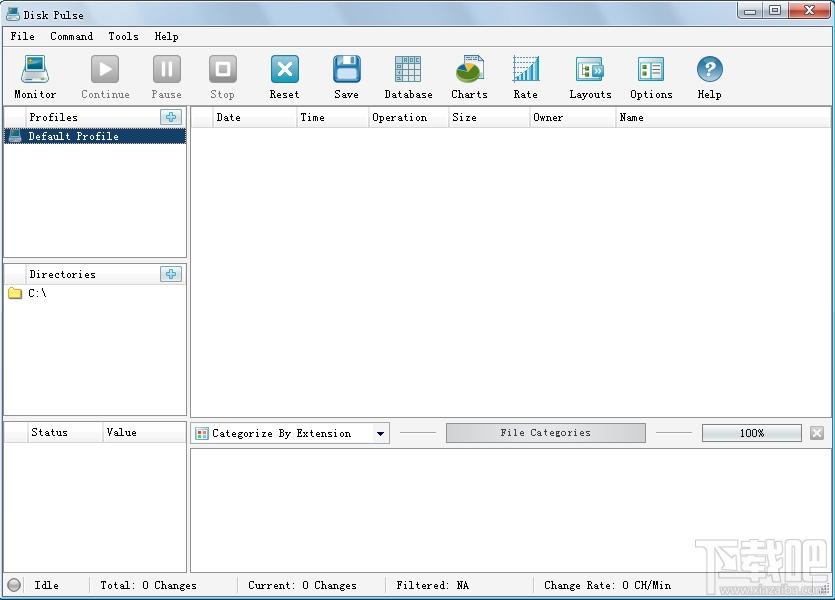Show the Charts pie icon

point(469,69)
